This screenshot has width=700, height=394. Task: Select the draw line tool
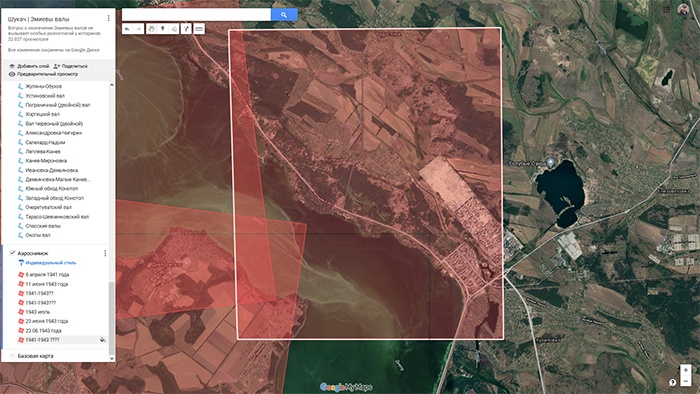(175, 29)
